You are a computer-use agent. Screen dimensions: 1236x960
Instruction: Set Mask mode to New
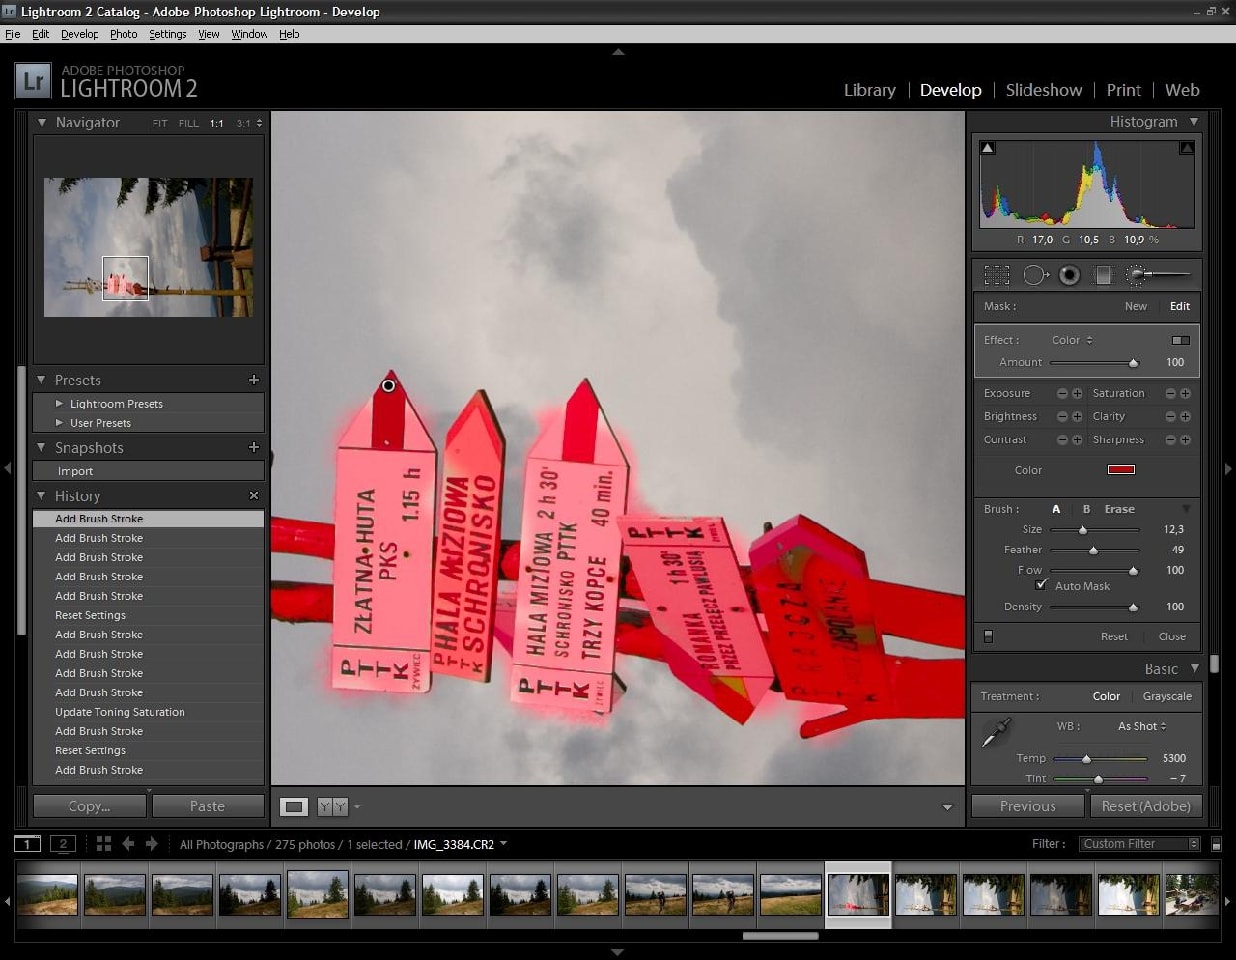point(1136,306)
